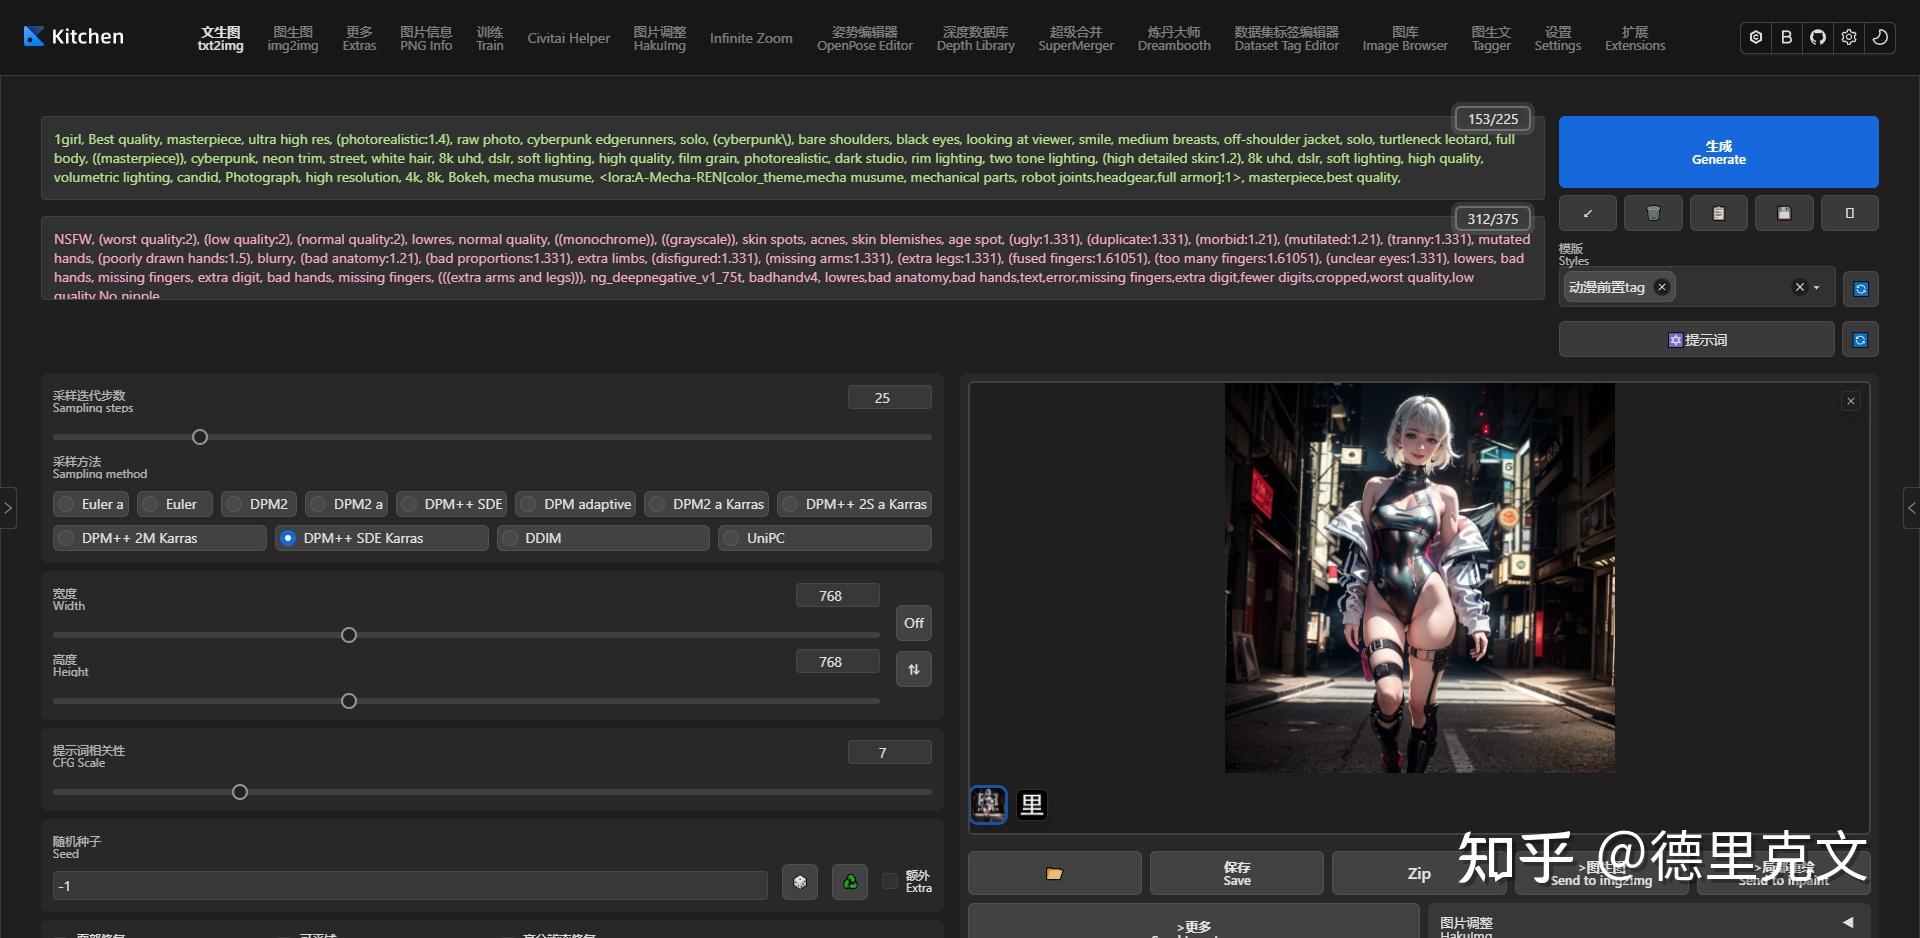Click the green recycle seed icon
Screen dimensions: 1920x938
(850, 882)
